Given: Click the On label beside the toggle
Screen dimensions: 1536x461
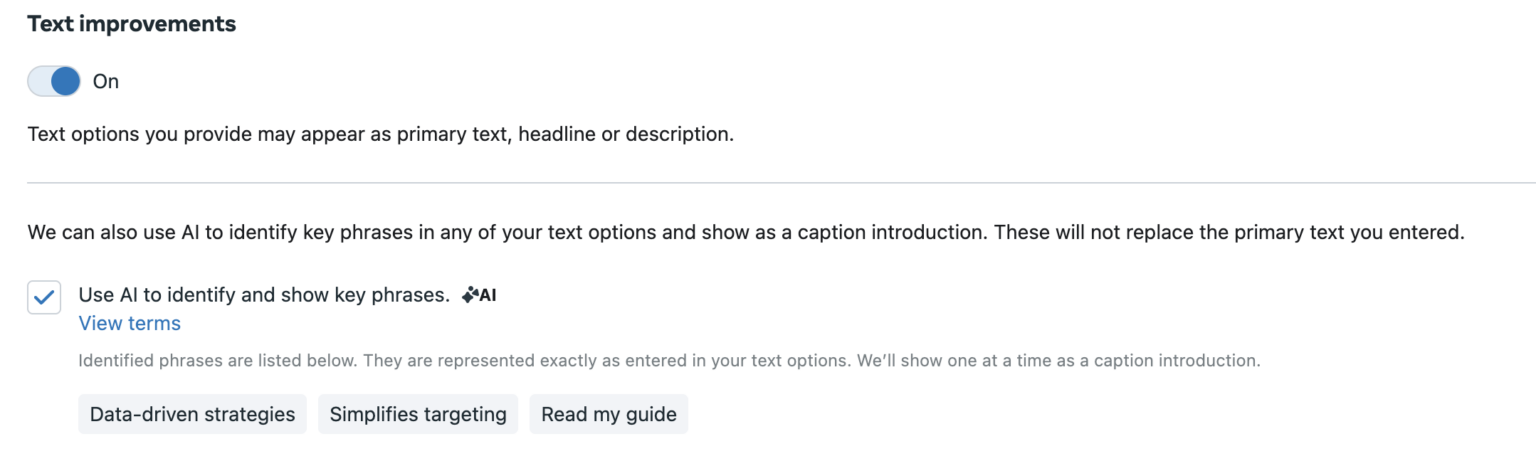Looking at the screenshot, I should pos(106,82).
